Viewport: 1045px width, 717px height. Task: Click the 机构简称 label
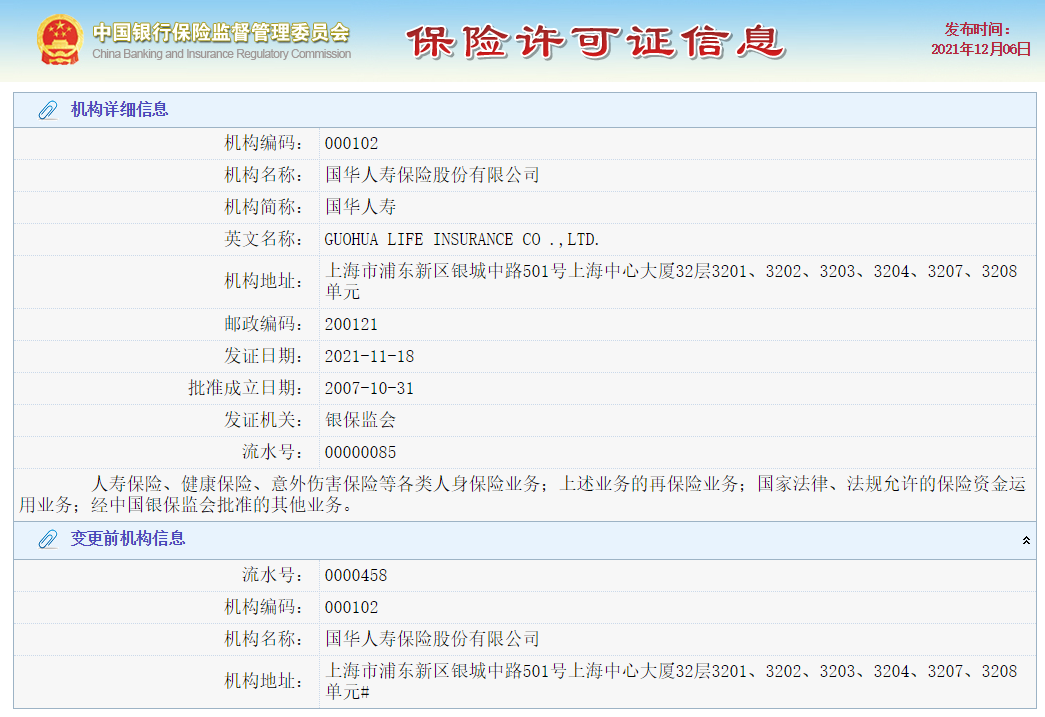263,207
